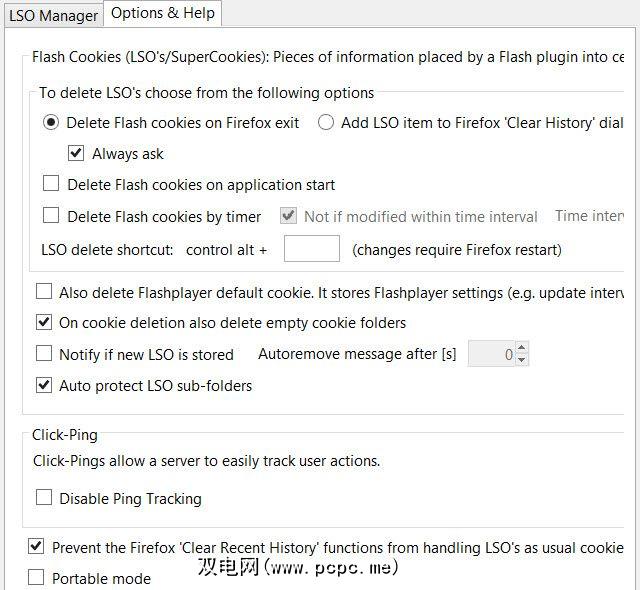Increase Autoremove seconds with up arrow

[522, 348]
